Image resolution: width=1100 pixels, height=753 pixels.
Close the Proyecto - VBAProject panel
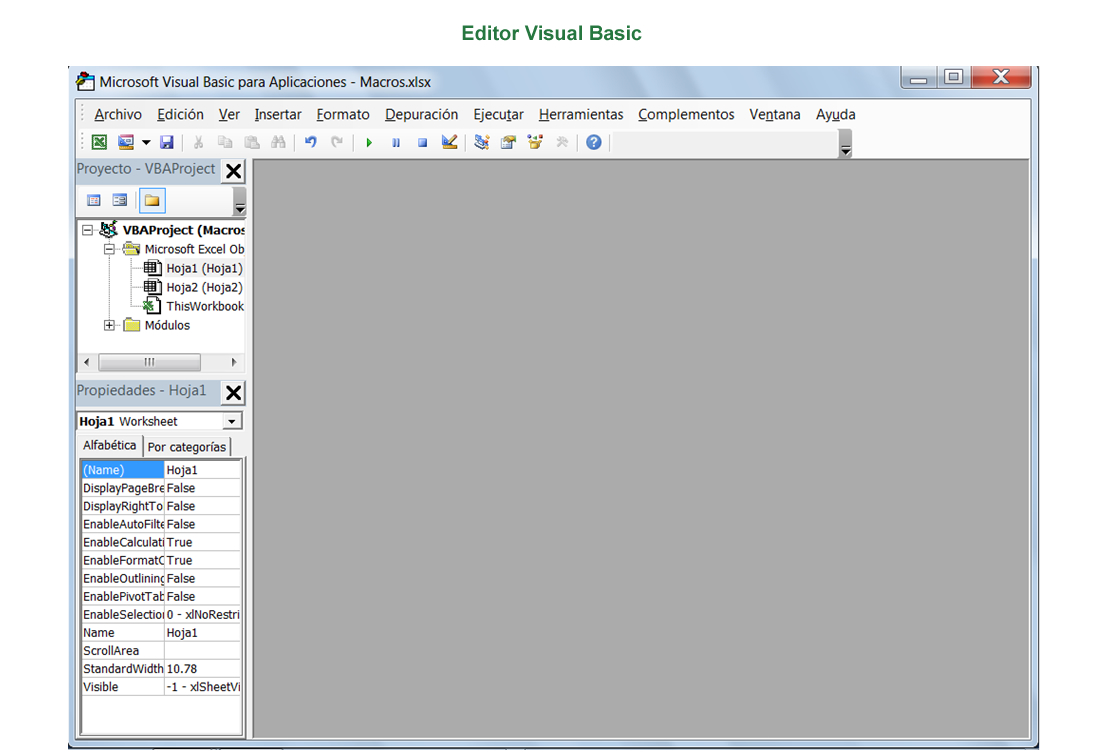[x=234, y=171]
